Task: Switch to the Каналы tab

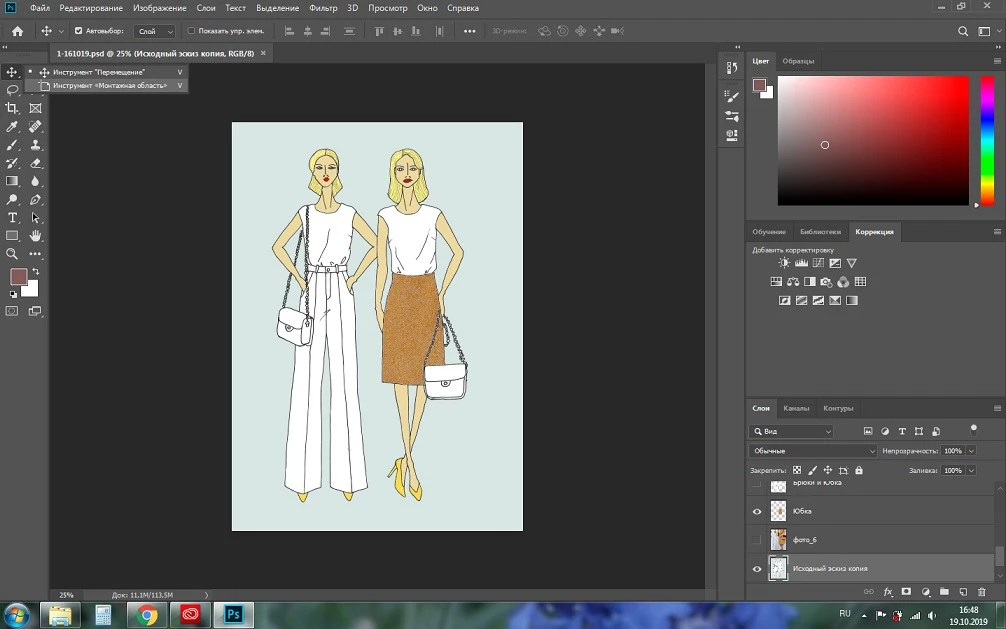Action: coord(796,408)
